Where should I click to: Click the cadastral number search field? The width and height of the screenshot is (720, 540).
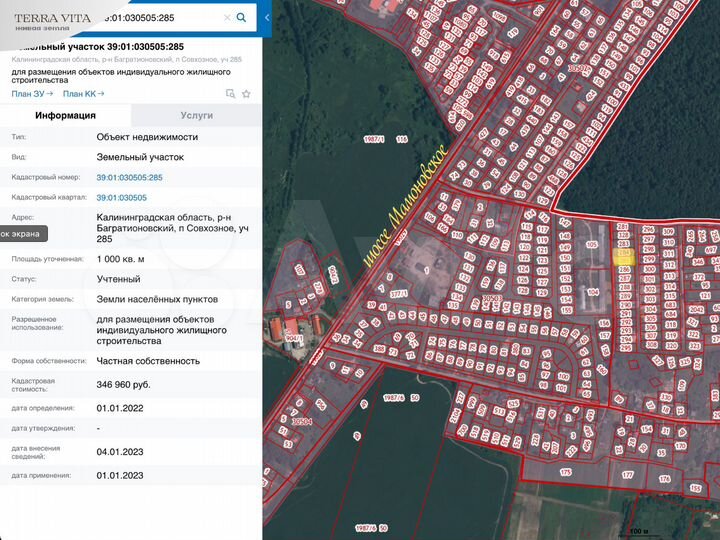[x=160, y=18]
